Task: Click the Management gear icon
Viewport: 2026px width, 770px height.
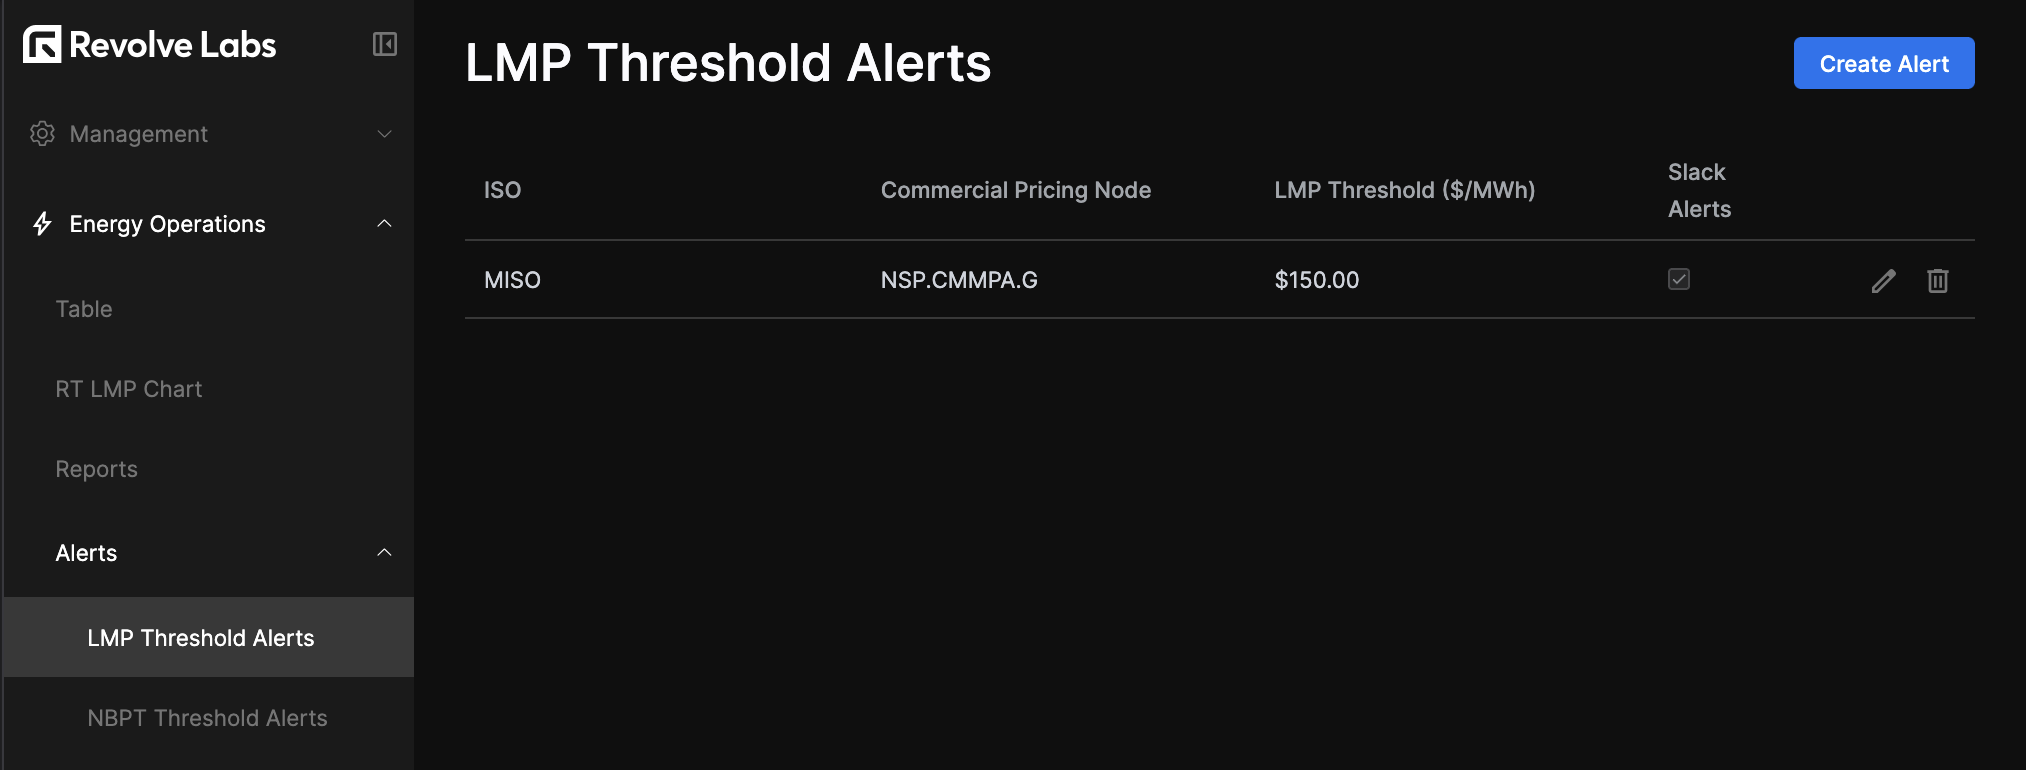Action: click(42, 133)
